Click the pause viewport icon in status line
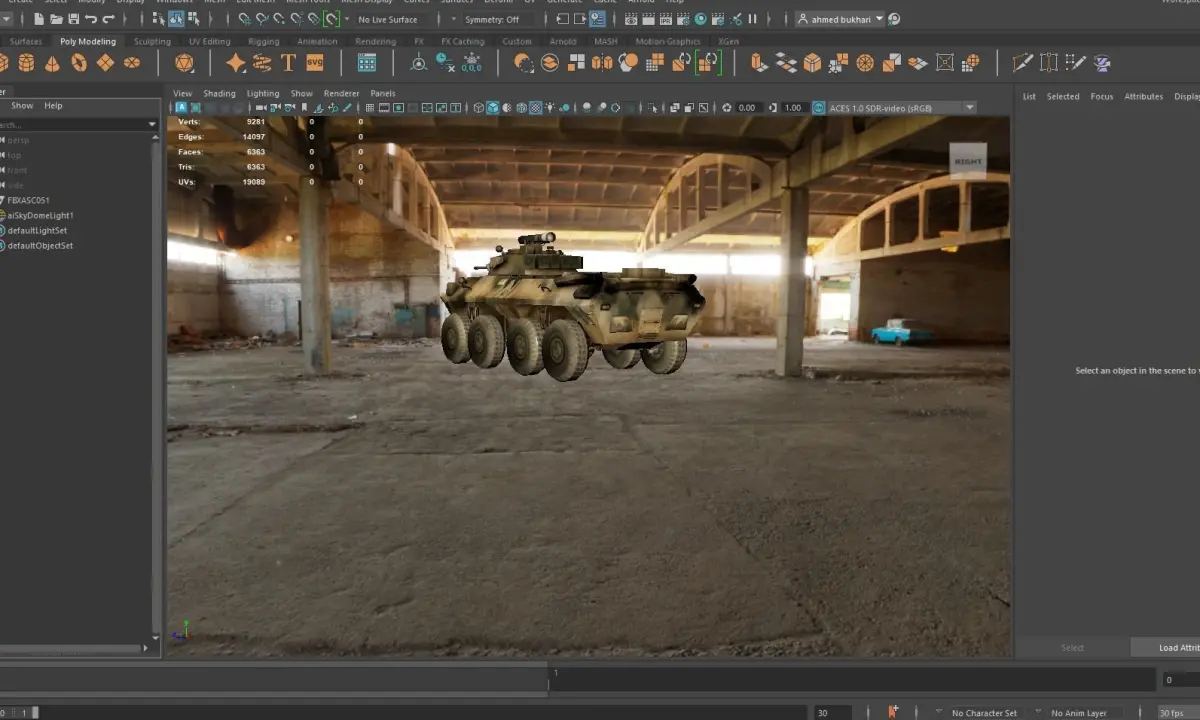Screen dimensions: 1200x720 pyautogui.click(x=752, y=19)
